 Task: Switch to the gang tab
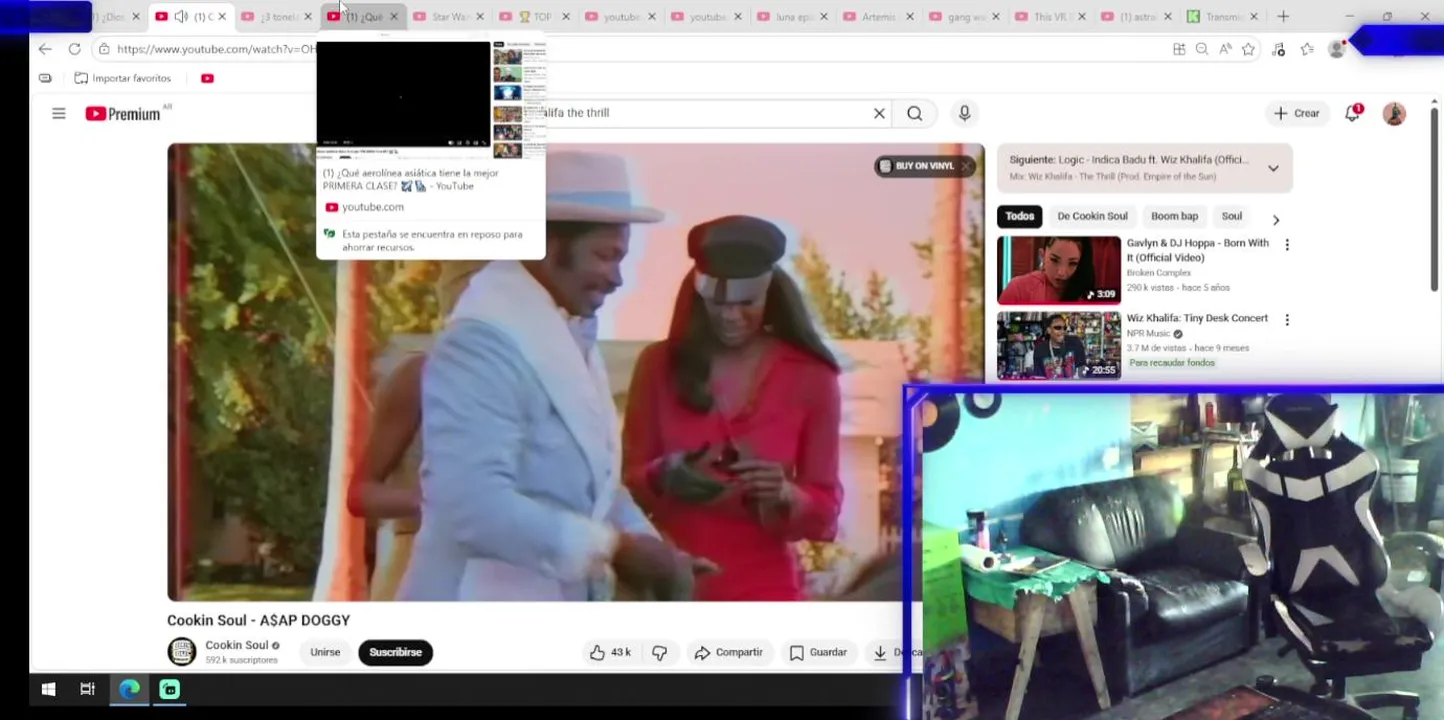coord(966,16)
